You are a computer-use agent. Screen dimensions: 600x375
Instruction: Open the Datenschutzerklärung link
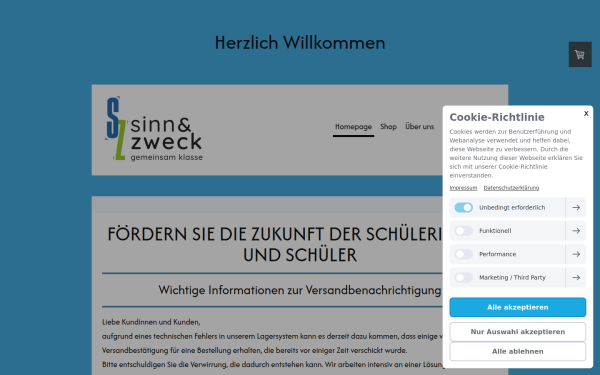511,188
